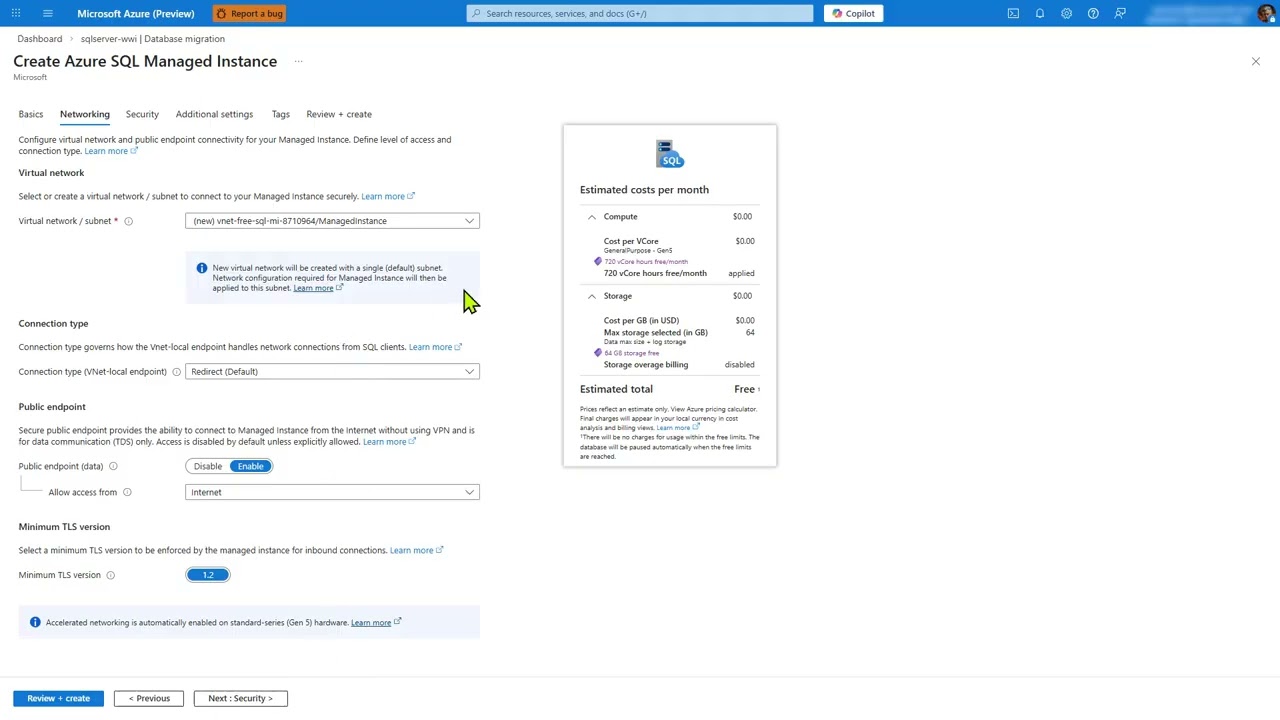
Task: Open the Azure portal waffle grid icon
Action: (x=16, y=13)
